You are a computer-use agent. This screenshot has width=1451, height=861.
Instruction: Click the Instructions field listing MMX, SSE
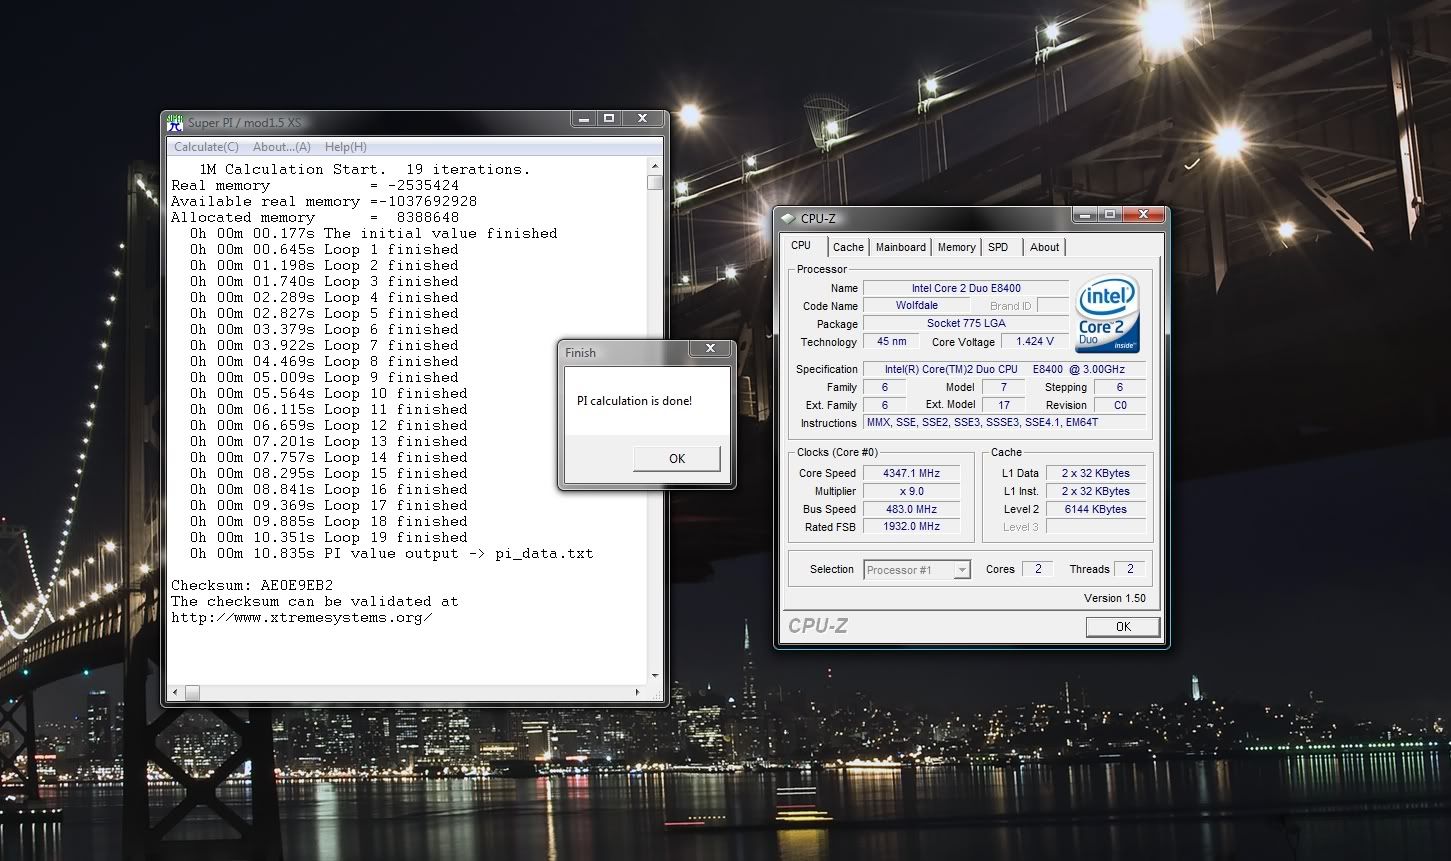click(x=1005, y=423)
